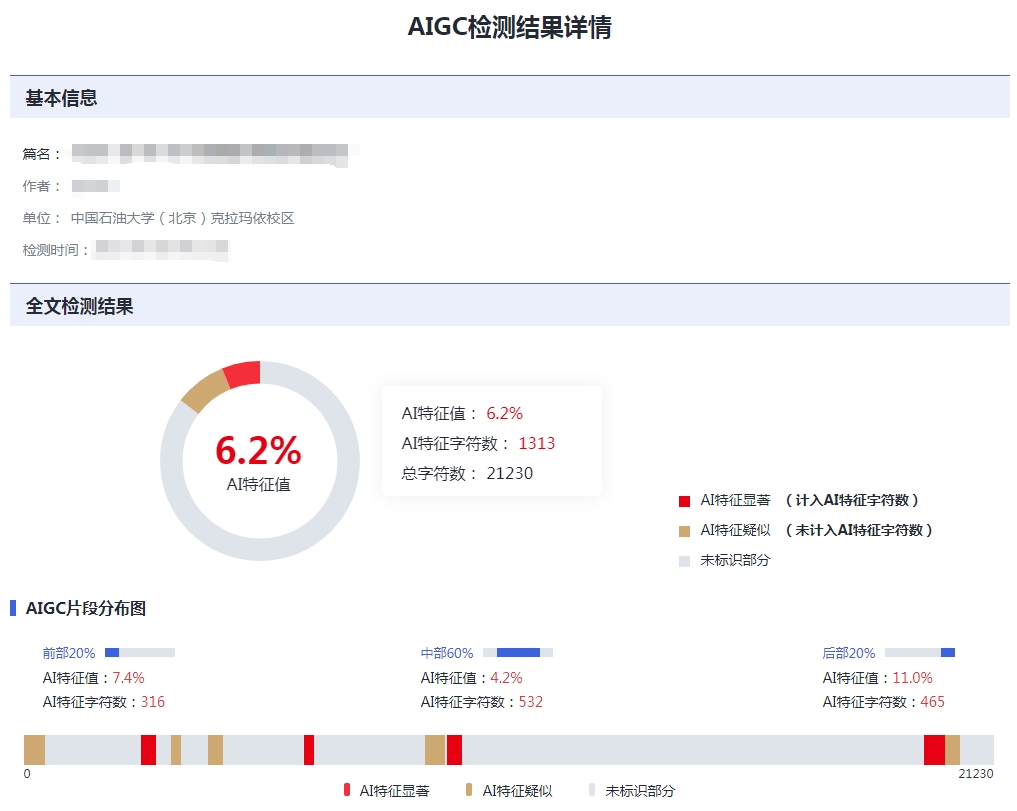Click the grey 未标识部分 square in right legend
This screenshot has height=811, width=1017.
click(684, 561)
